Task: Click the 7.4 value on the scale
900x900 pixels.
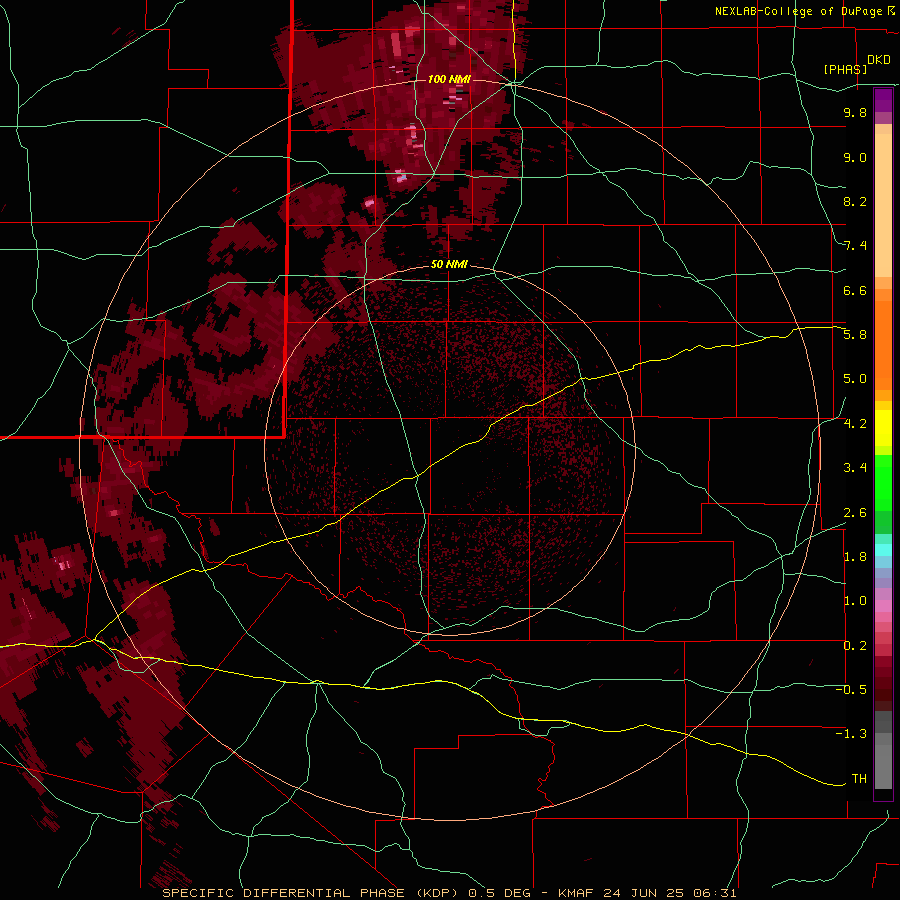Action: (x=855, y=246)
